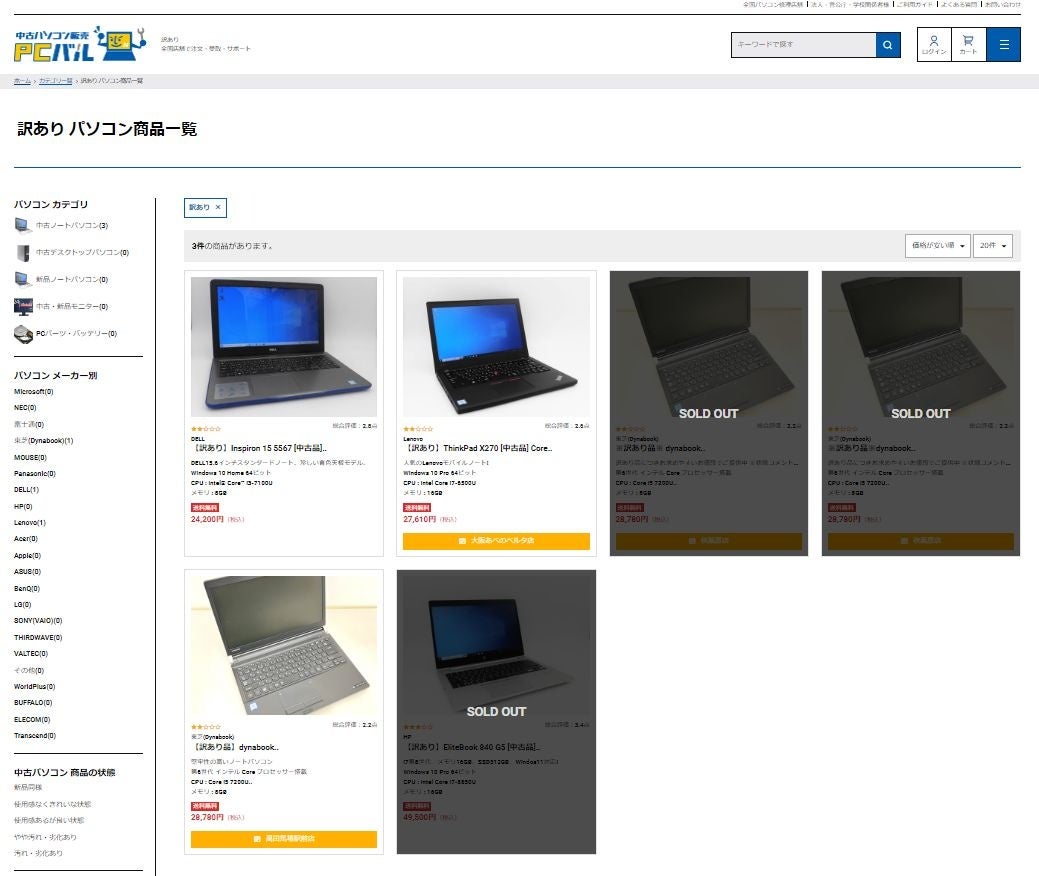The width and height of the screenshot is (1039, 876).
Task: Click the PCパーツ・バッテリー hard drive icon
Action: 23,334
